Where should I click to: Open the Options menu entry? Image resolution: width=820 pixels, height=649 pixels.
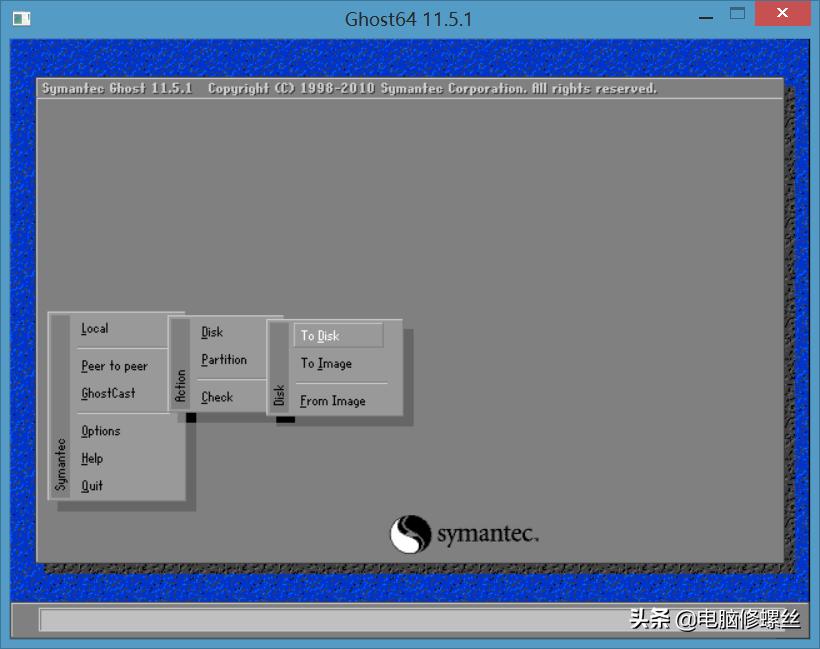click(100, 431)
